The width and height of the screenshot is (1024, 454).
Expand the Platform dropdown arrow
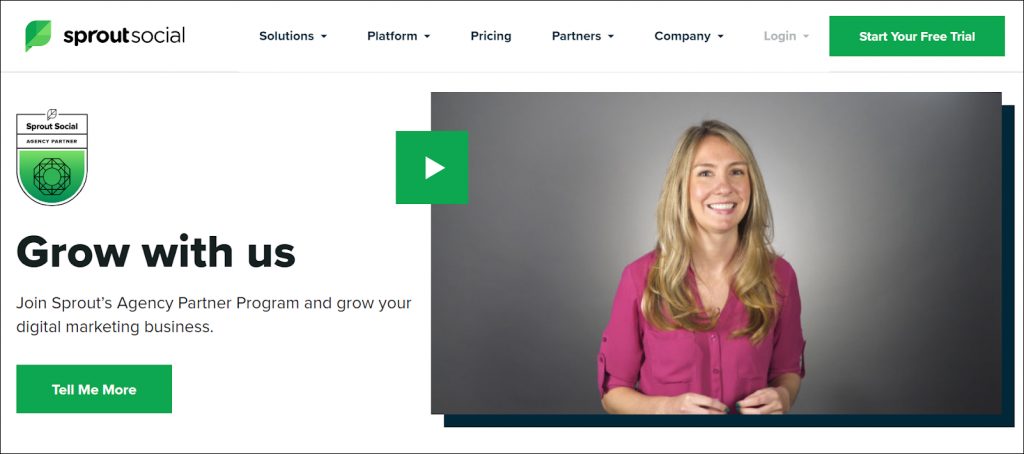coord(427,37)
